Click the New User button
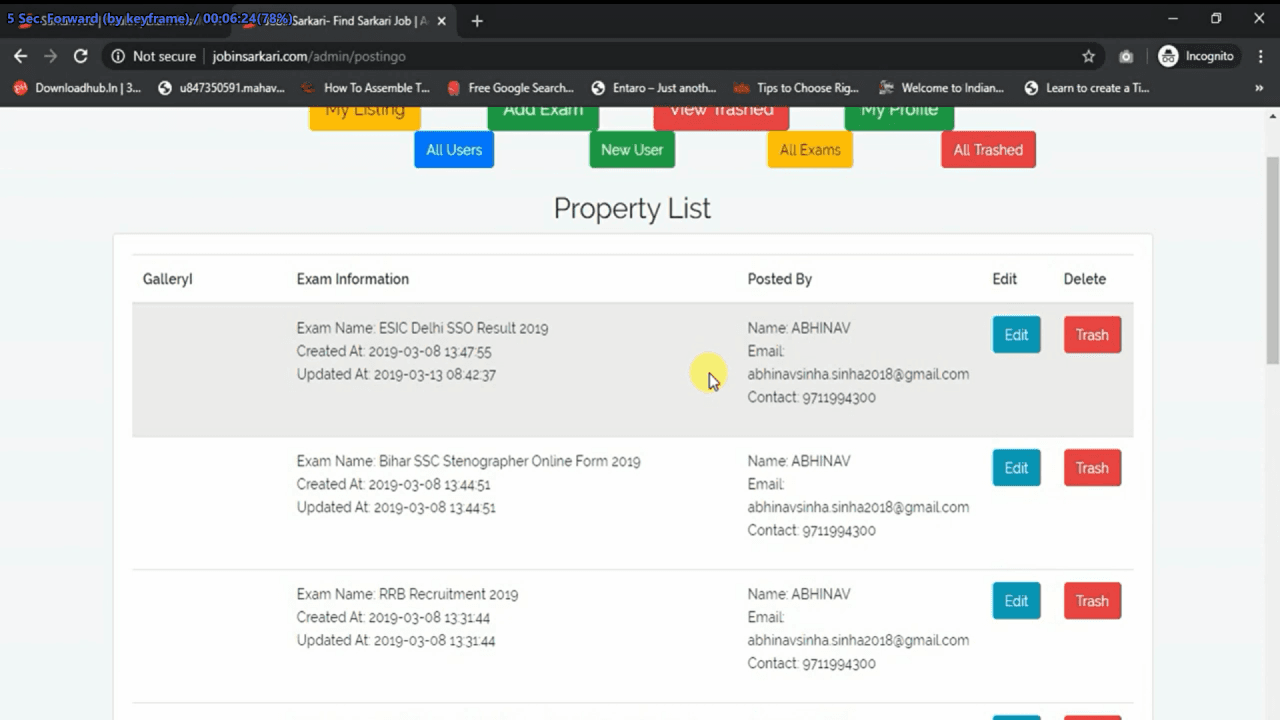Screen dimensions: 1280x720 click(x=632, y=150)
